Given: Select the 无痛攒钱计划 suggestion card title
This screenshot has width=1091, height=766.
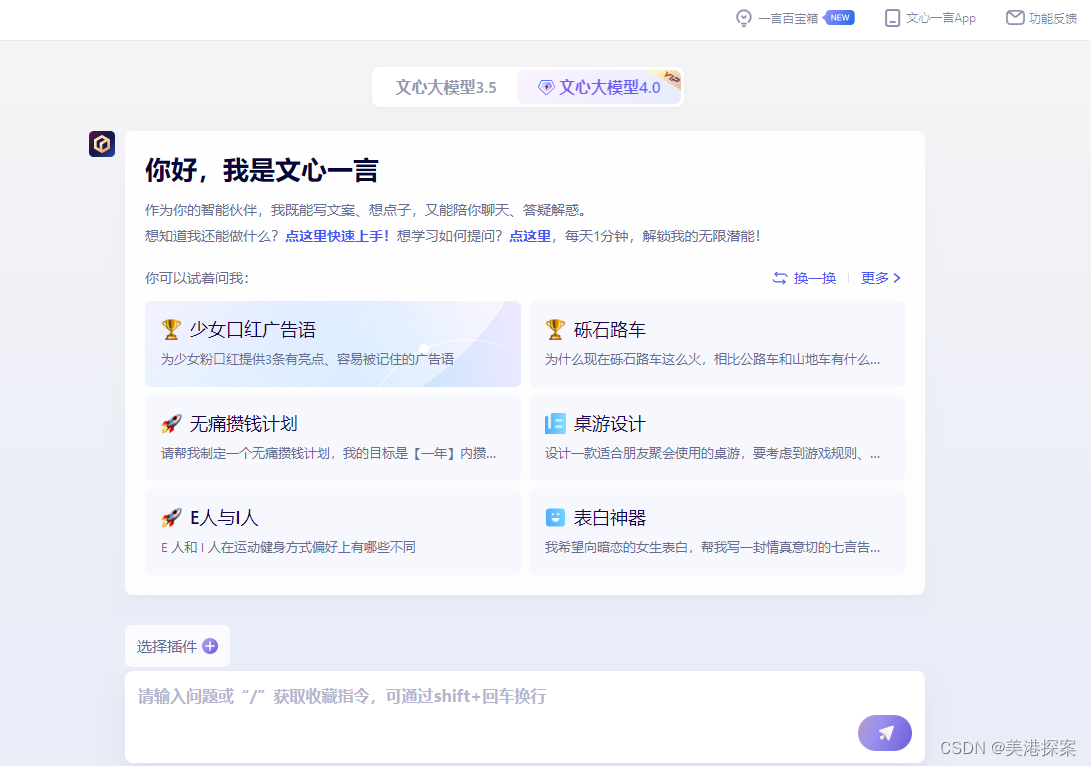Looking at the screenshot, I should pyautogui.click(x=244, y=423).
